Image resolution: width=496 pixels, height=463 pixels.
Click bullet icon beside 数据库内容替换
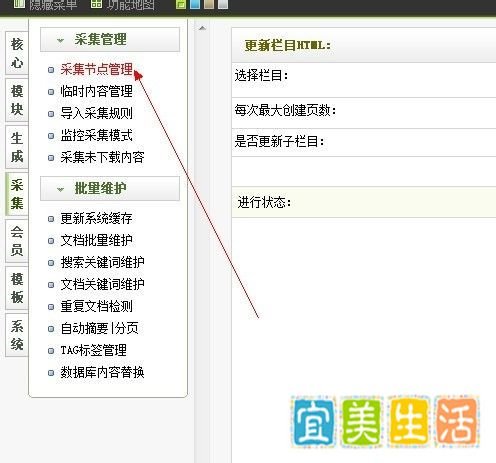pos(51,373)
